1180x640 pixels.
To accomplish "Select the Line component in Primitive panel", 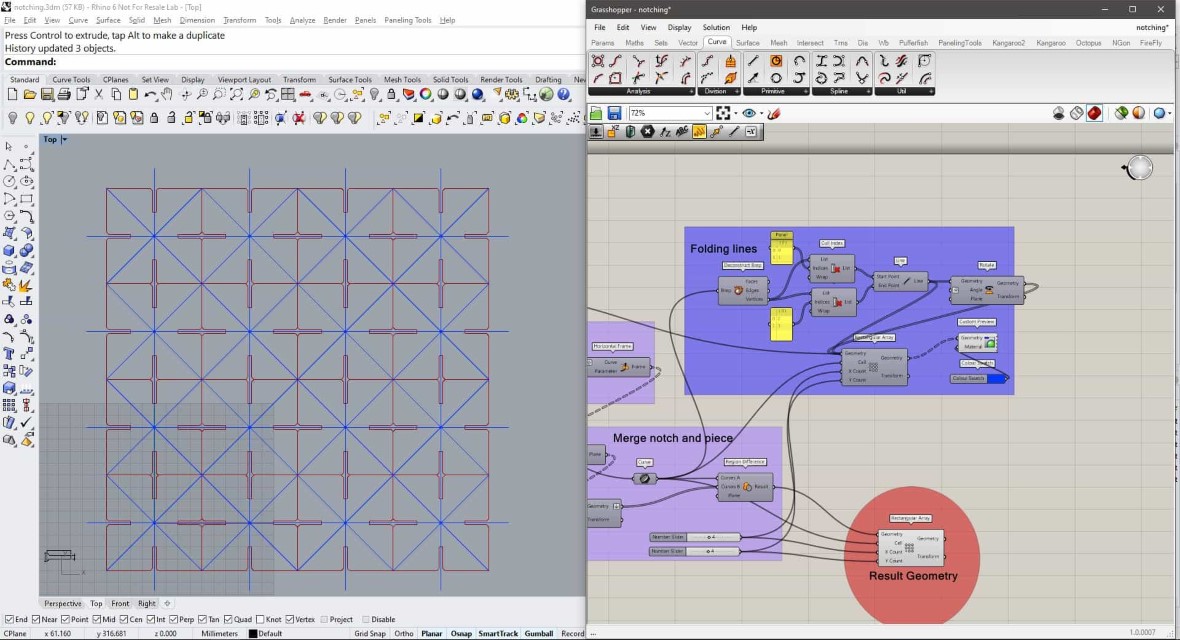I will click(x=753, y=61).
